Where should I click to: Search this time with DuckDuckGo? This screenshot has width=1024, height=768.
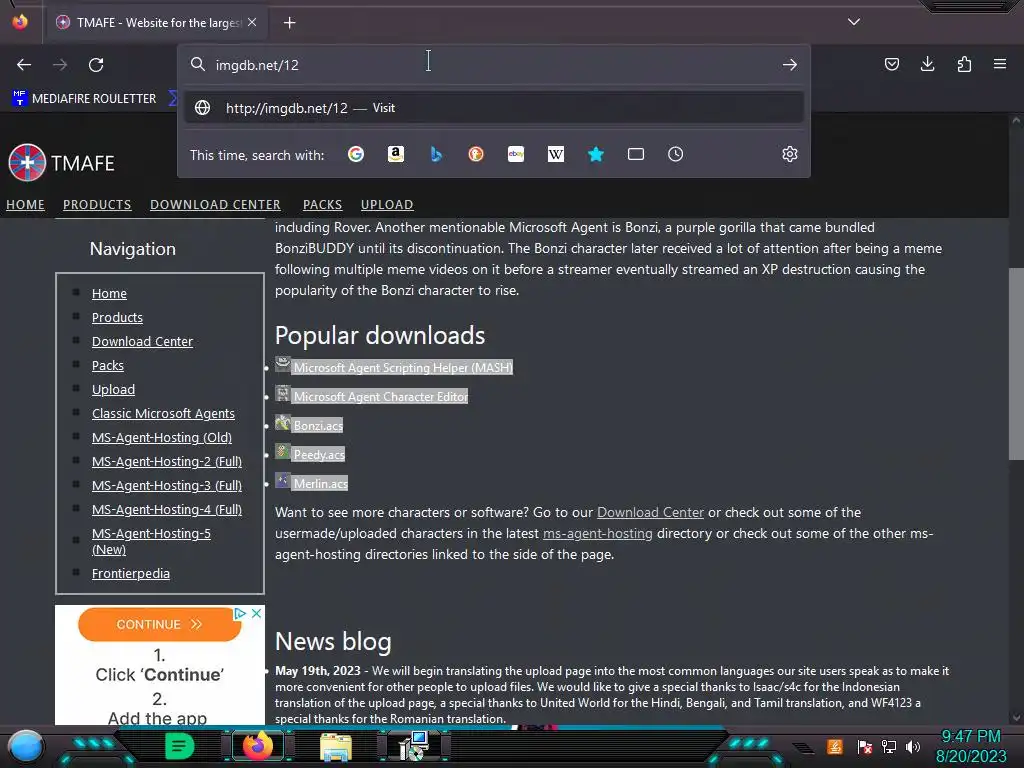pos(475,154)
